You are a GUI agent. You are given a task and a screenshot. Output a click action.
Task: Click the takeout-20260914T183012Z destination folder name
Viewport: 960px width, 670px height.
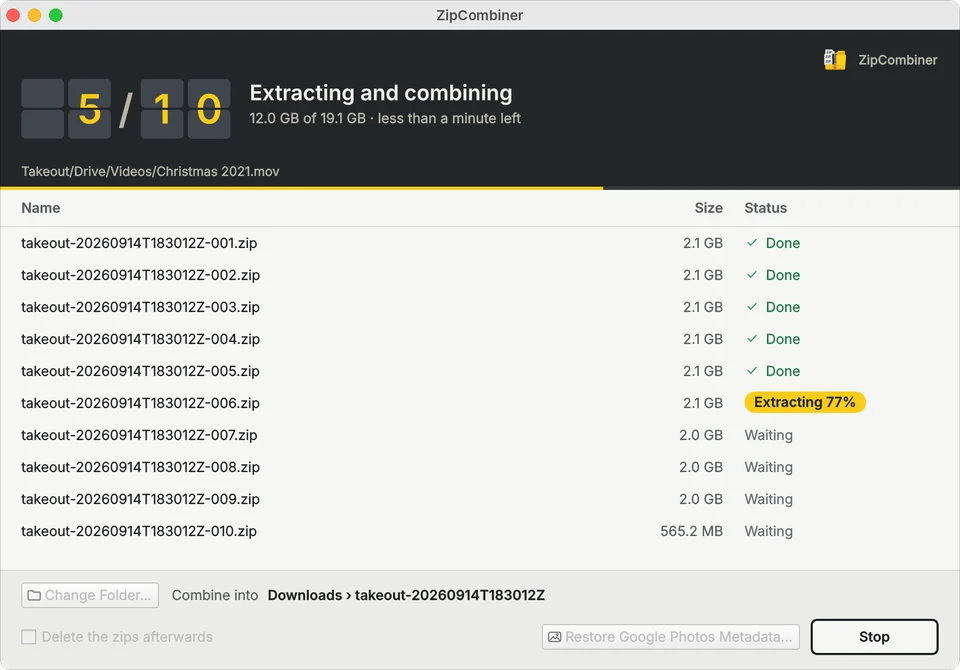click(x=450, y=595)
